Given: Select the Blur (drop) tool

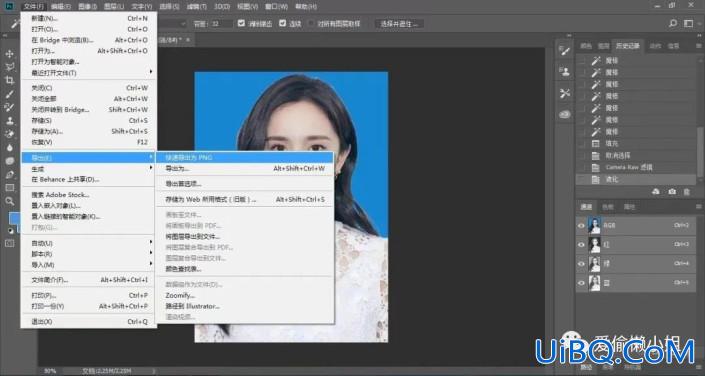Looking at the screenshot, I should point(9,148).
